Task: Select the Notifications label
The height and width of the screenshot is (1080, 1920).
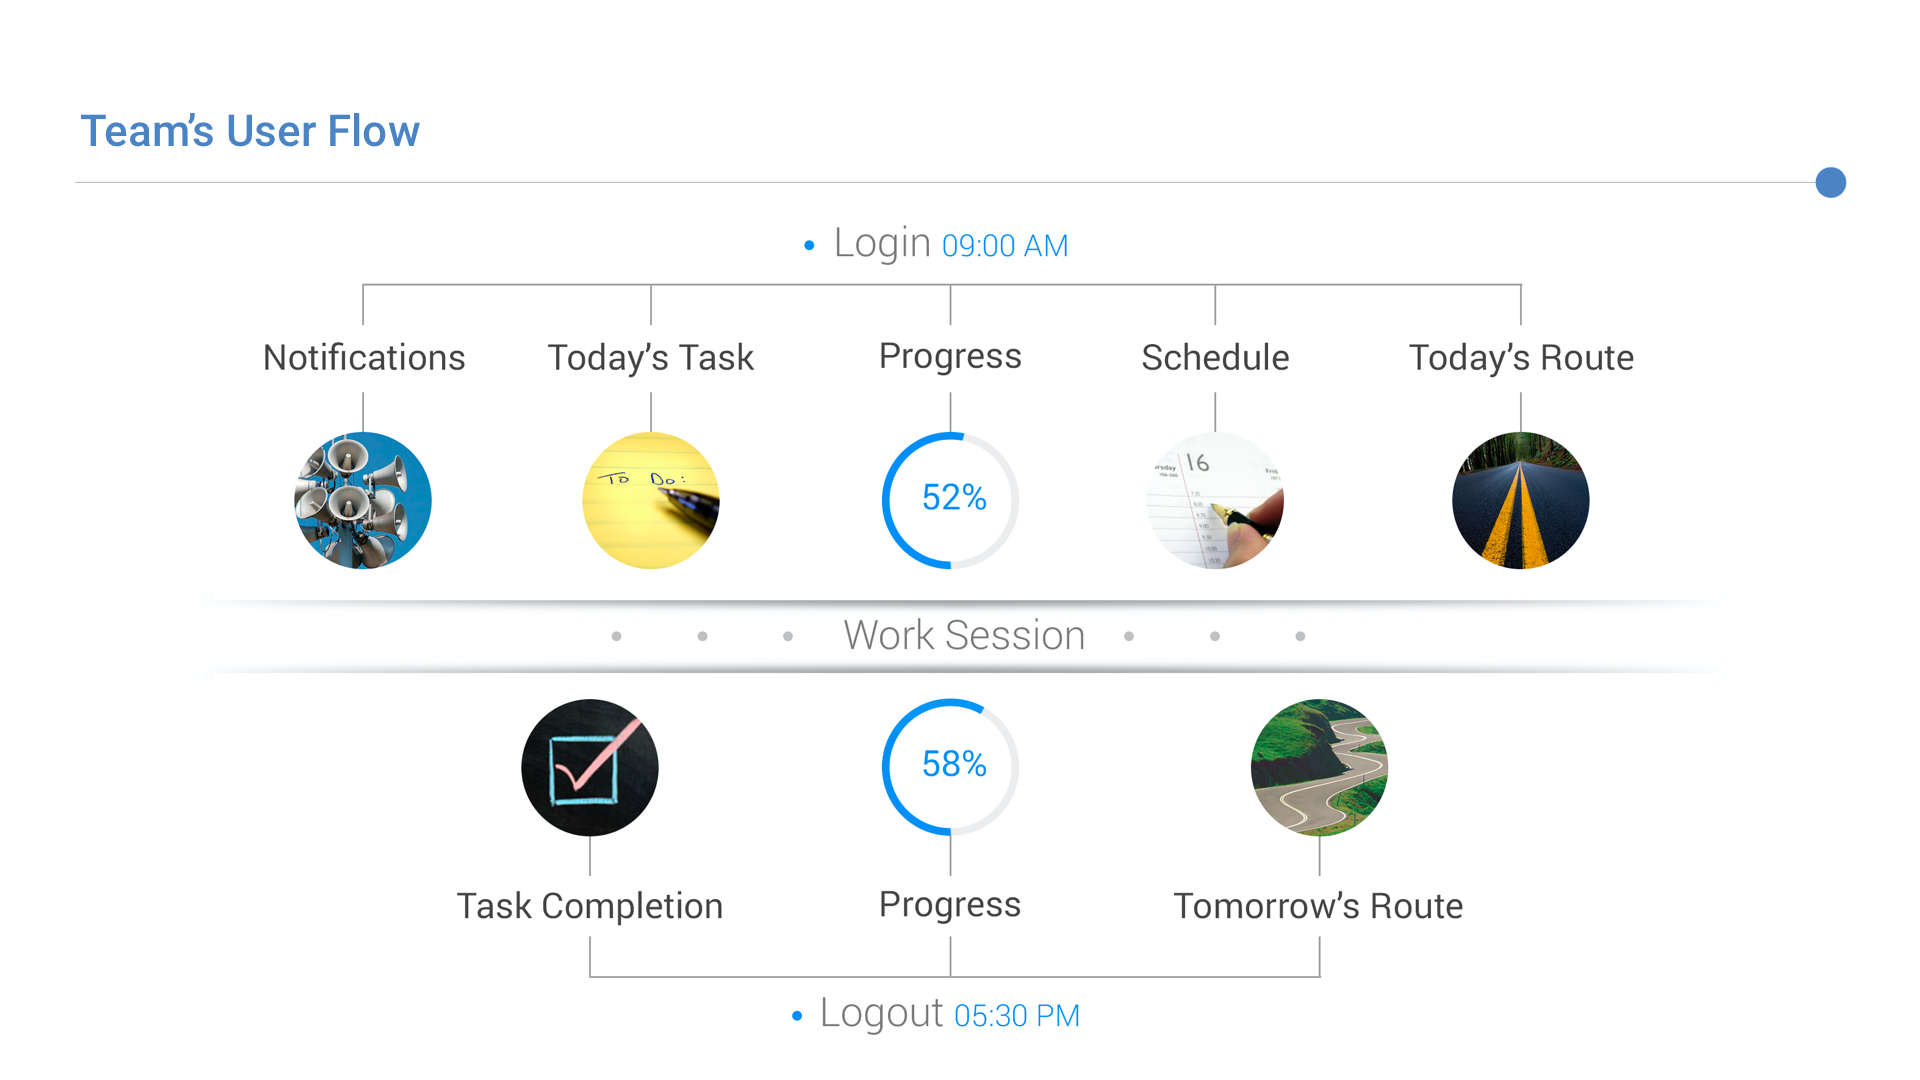Action: click(x=364, y=358)
